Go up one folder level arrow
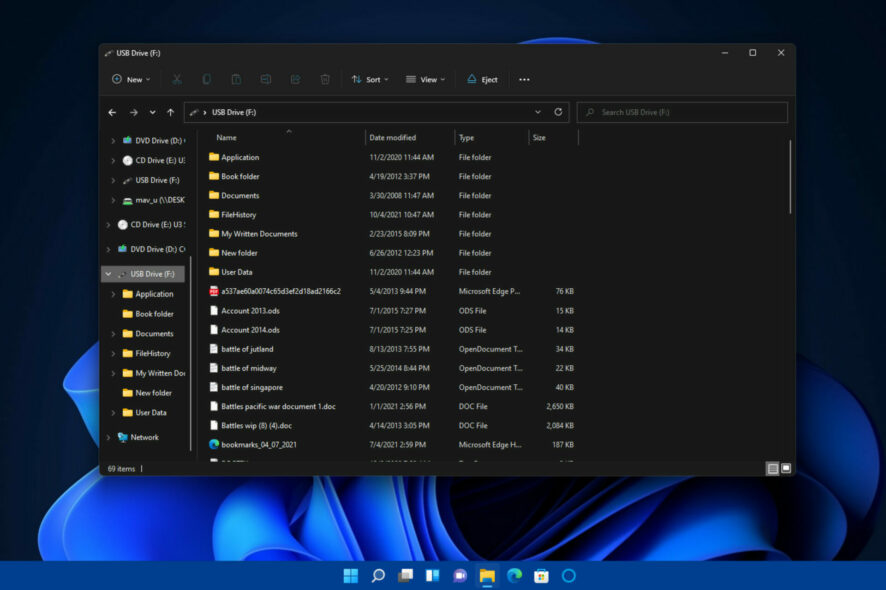The width and height of the screenshot is (886, 590). (171, 112)
